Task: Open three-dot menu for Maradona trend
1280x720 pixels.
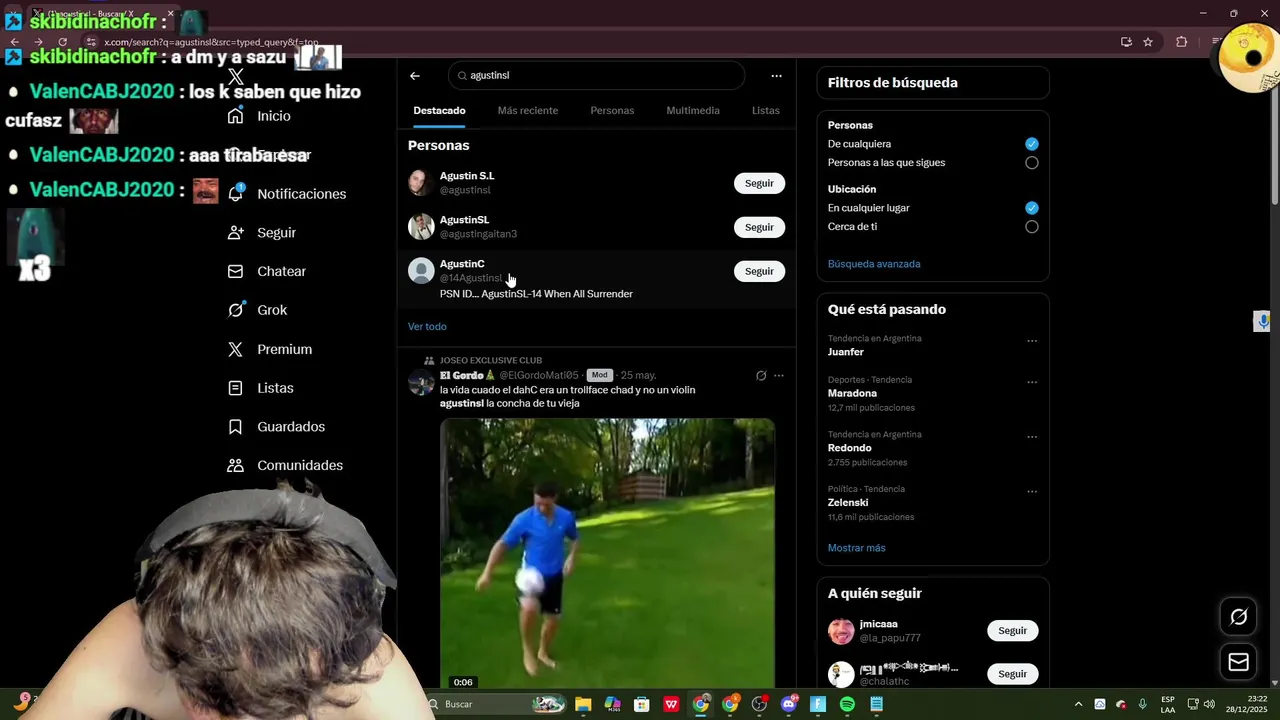Action: (1032, 382)
